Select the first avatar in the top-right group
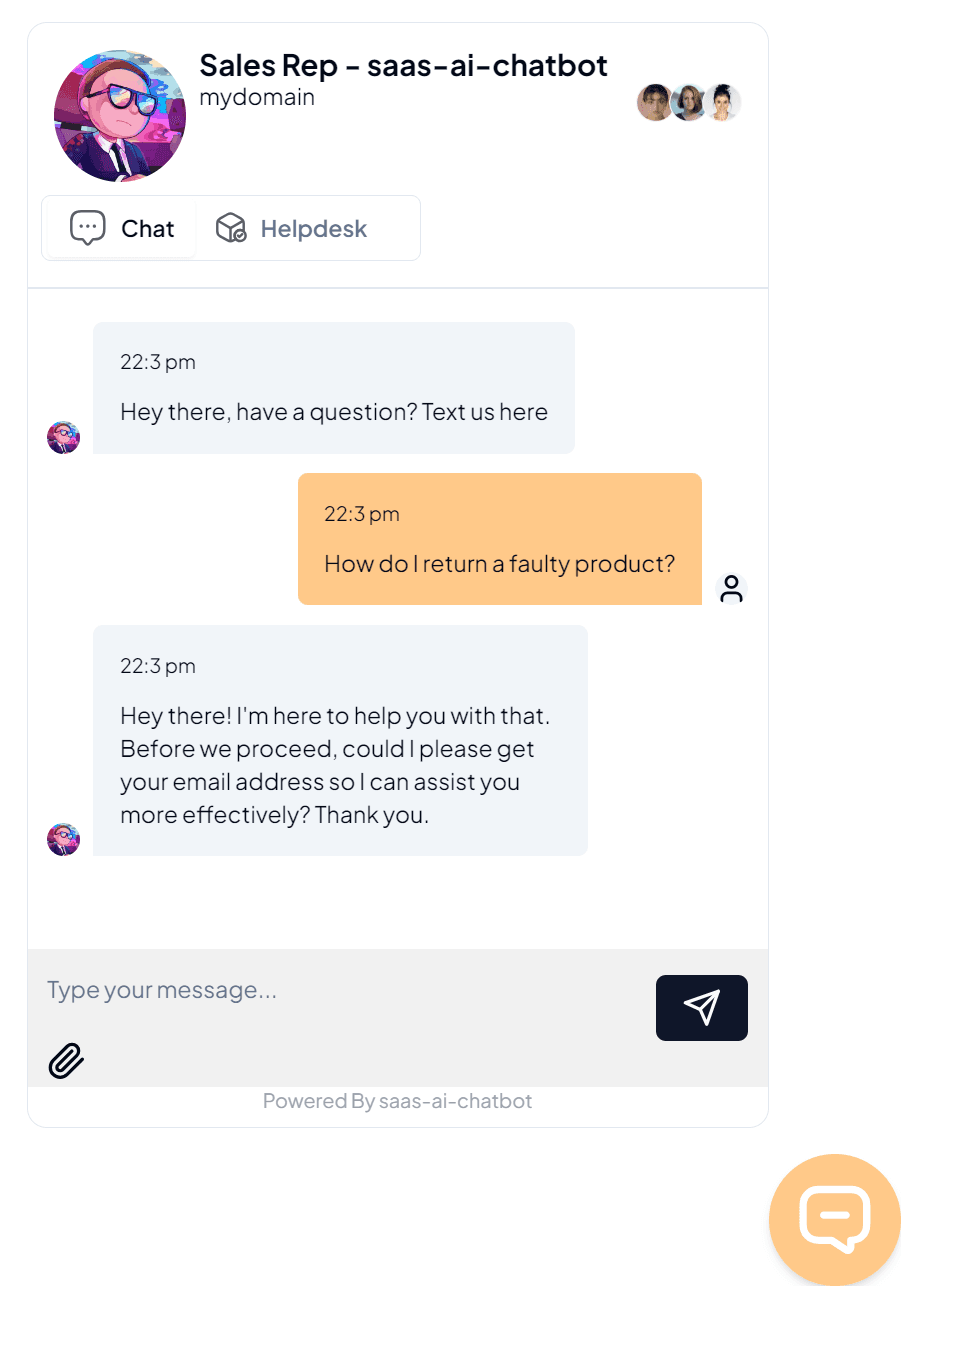This screenshot has width=965, height=1351. pyautogui.click(x=655, y=102)
